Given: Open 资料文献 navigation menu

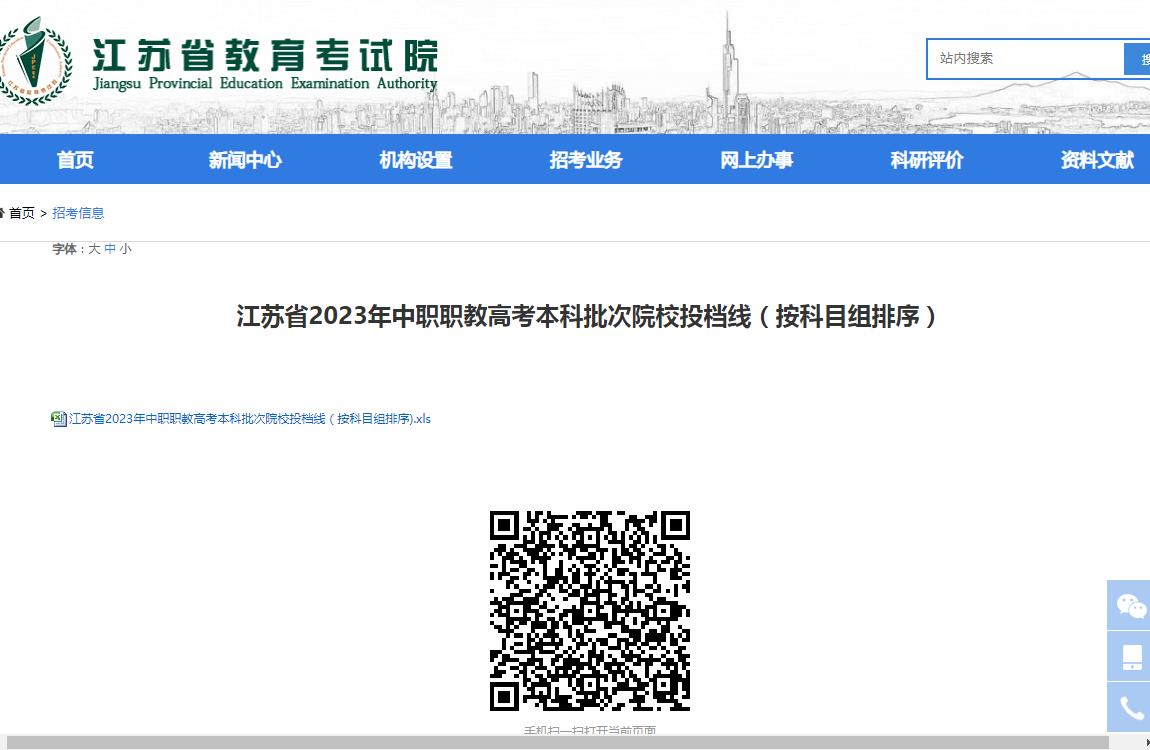Looking at the screenshot, I should (x=1097, y=160).
